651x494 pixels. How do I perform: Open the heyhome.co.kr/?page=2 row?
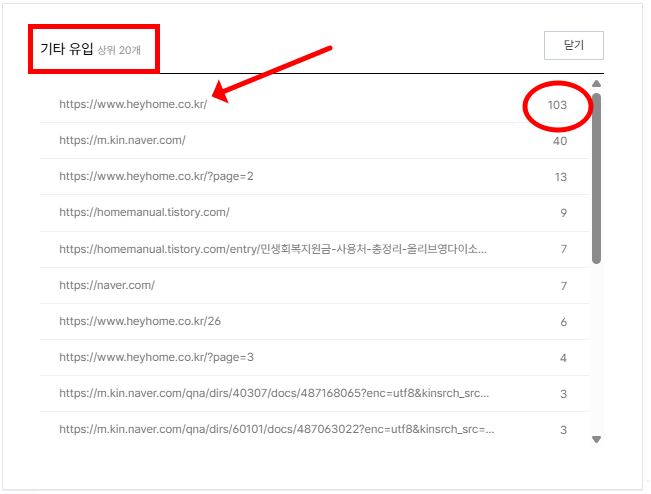(x=314, y=176)
